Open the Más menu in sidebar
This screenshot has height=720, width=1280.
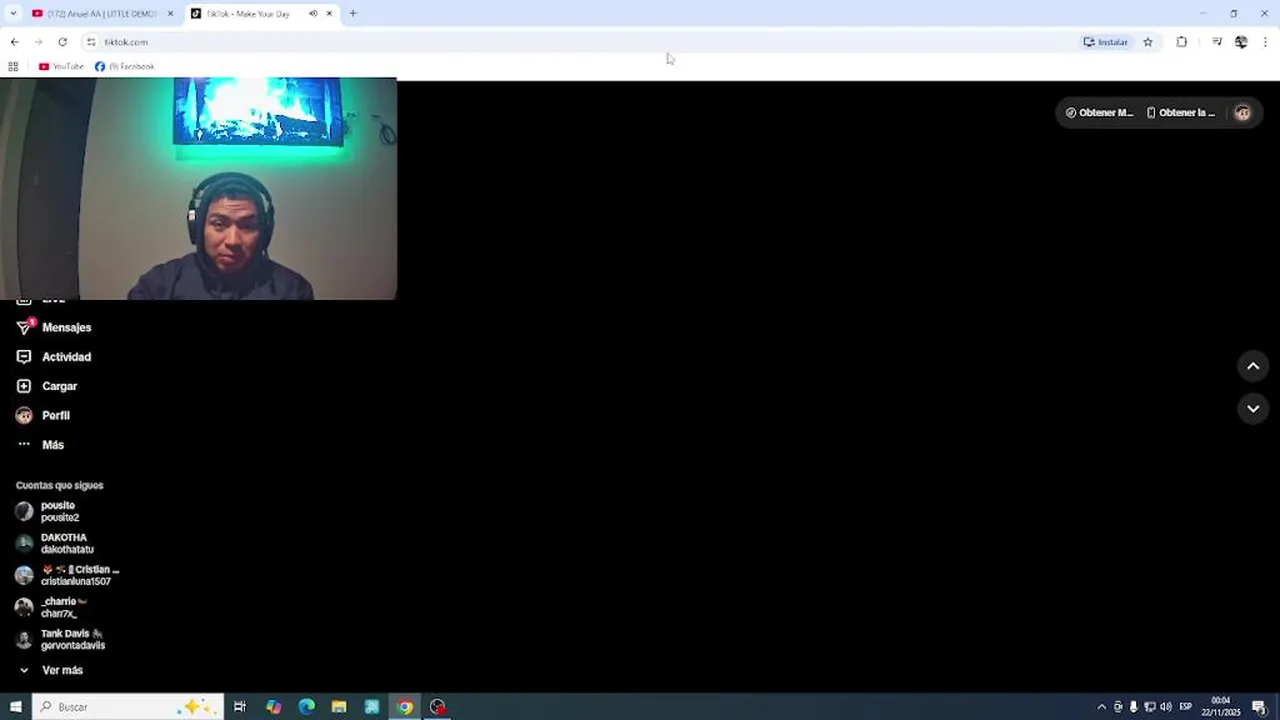[40, 445]
